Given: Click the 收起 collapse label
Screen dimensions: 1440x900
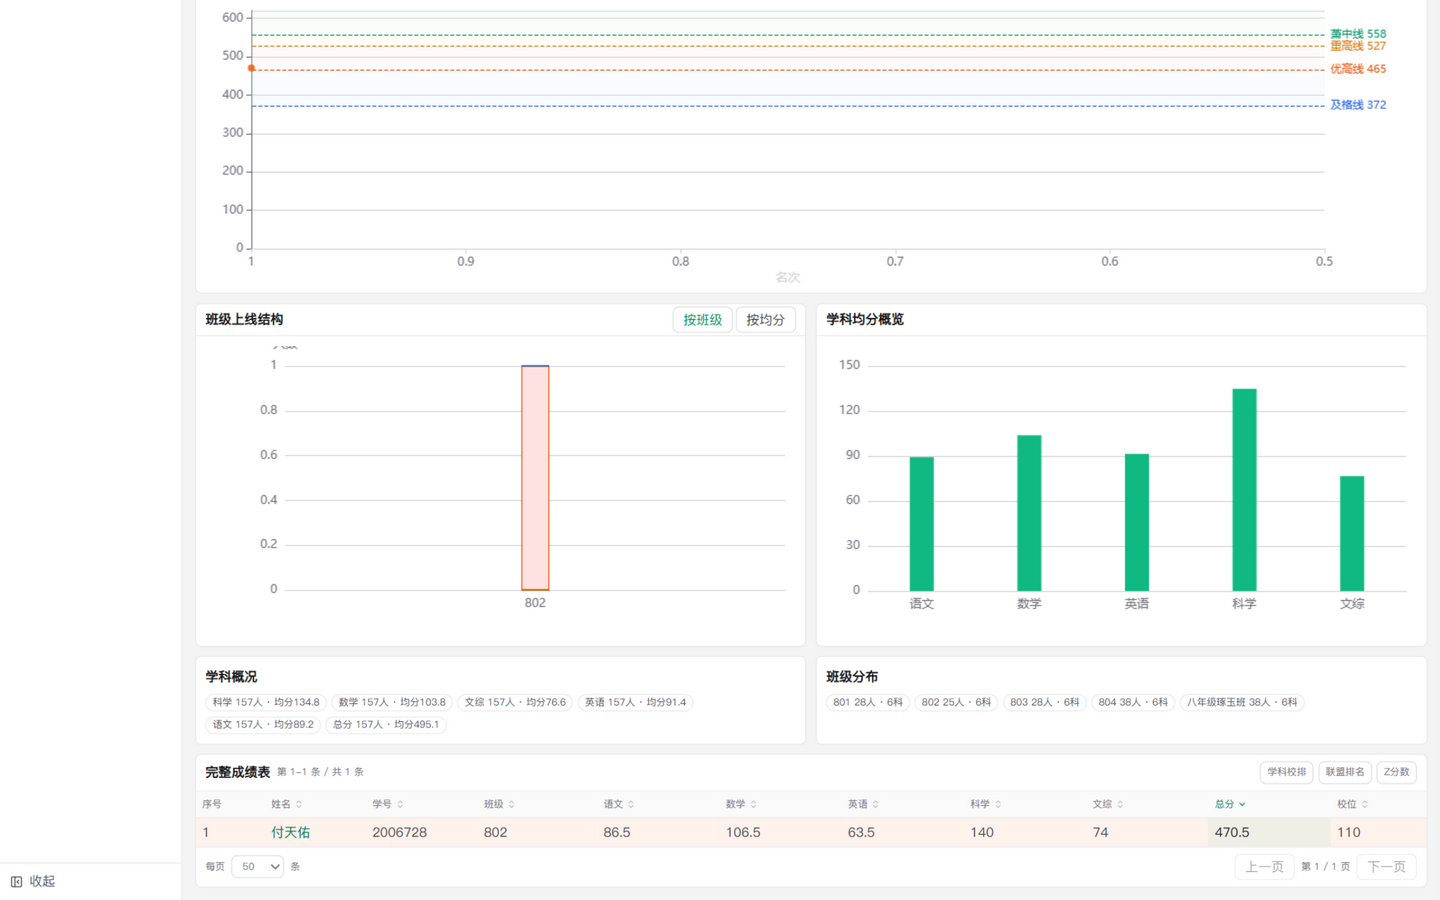Looking at the screenshot, I should click(x=42, y=881).
